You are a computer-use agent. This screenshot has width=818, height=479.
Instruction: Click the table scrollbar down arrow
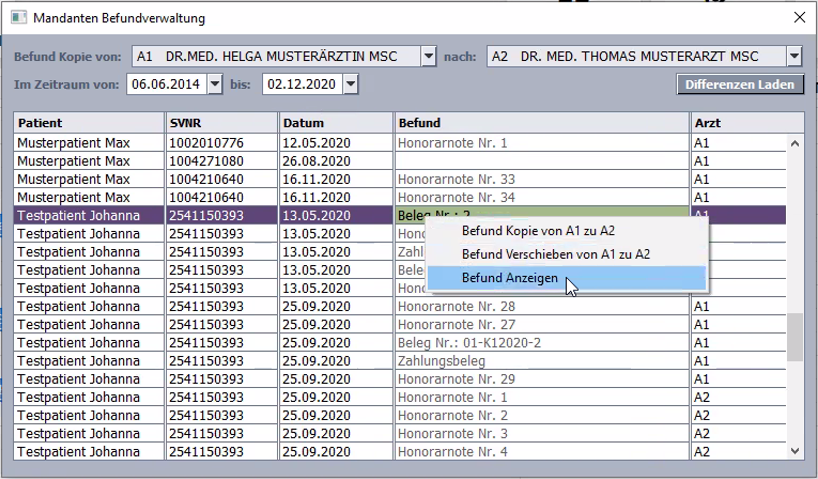[795, 451]
